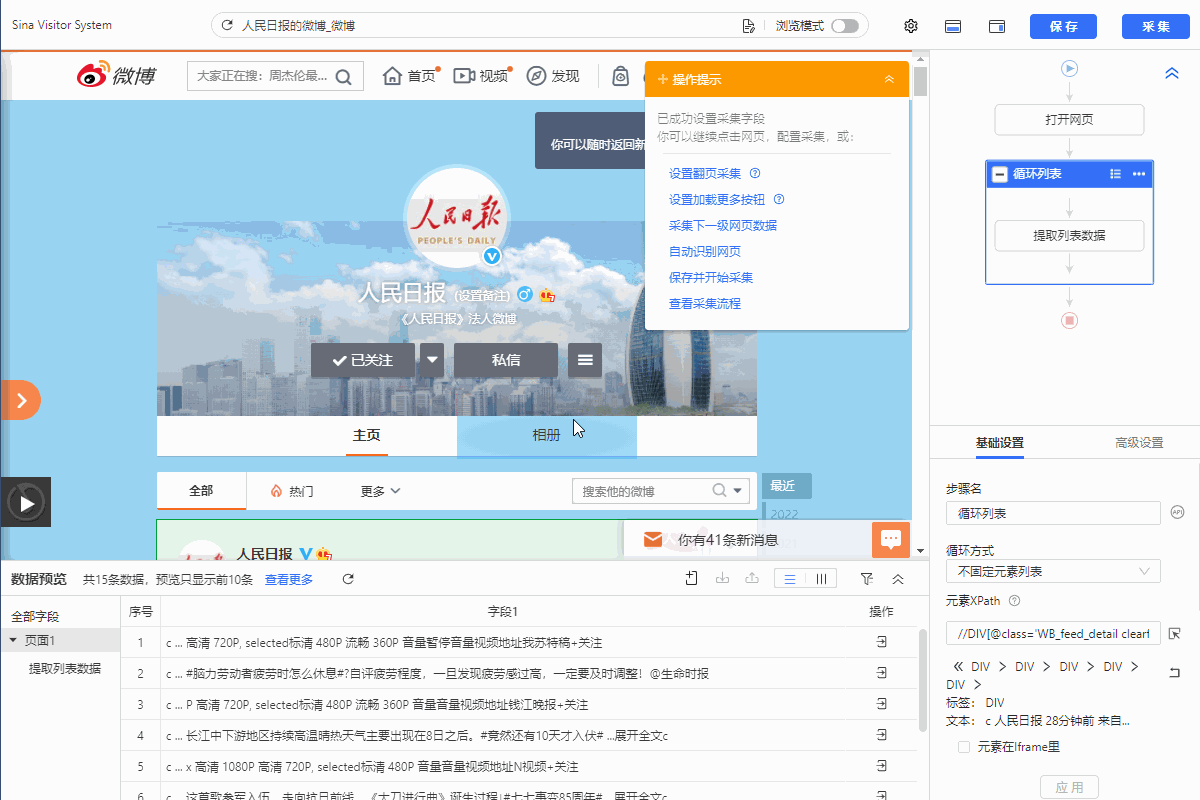Click the page note icon beside 浏览模式

pyautogui.click(x=749, y=26)
